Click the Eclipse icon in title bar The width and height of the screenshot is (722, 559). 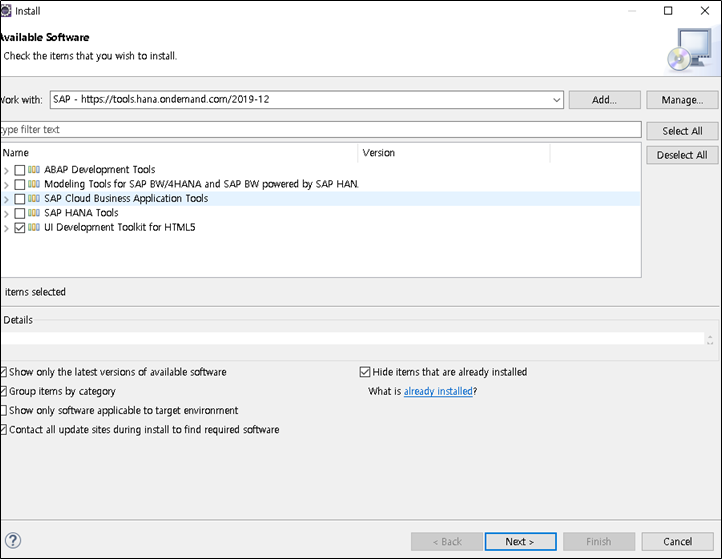coord(5,11)
